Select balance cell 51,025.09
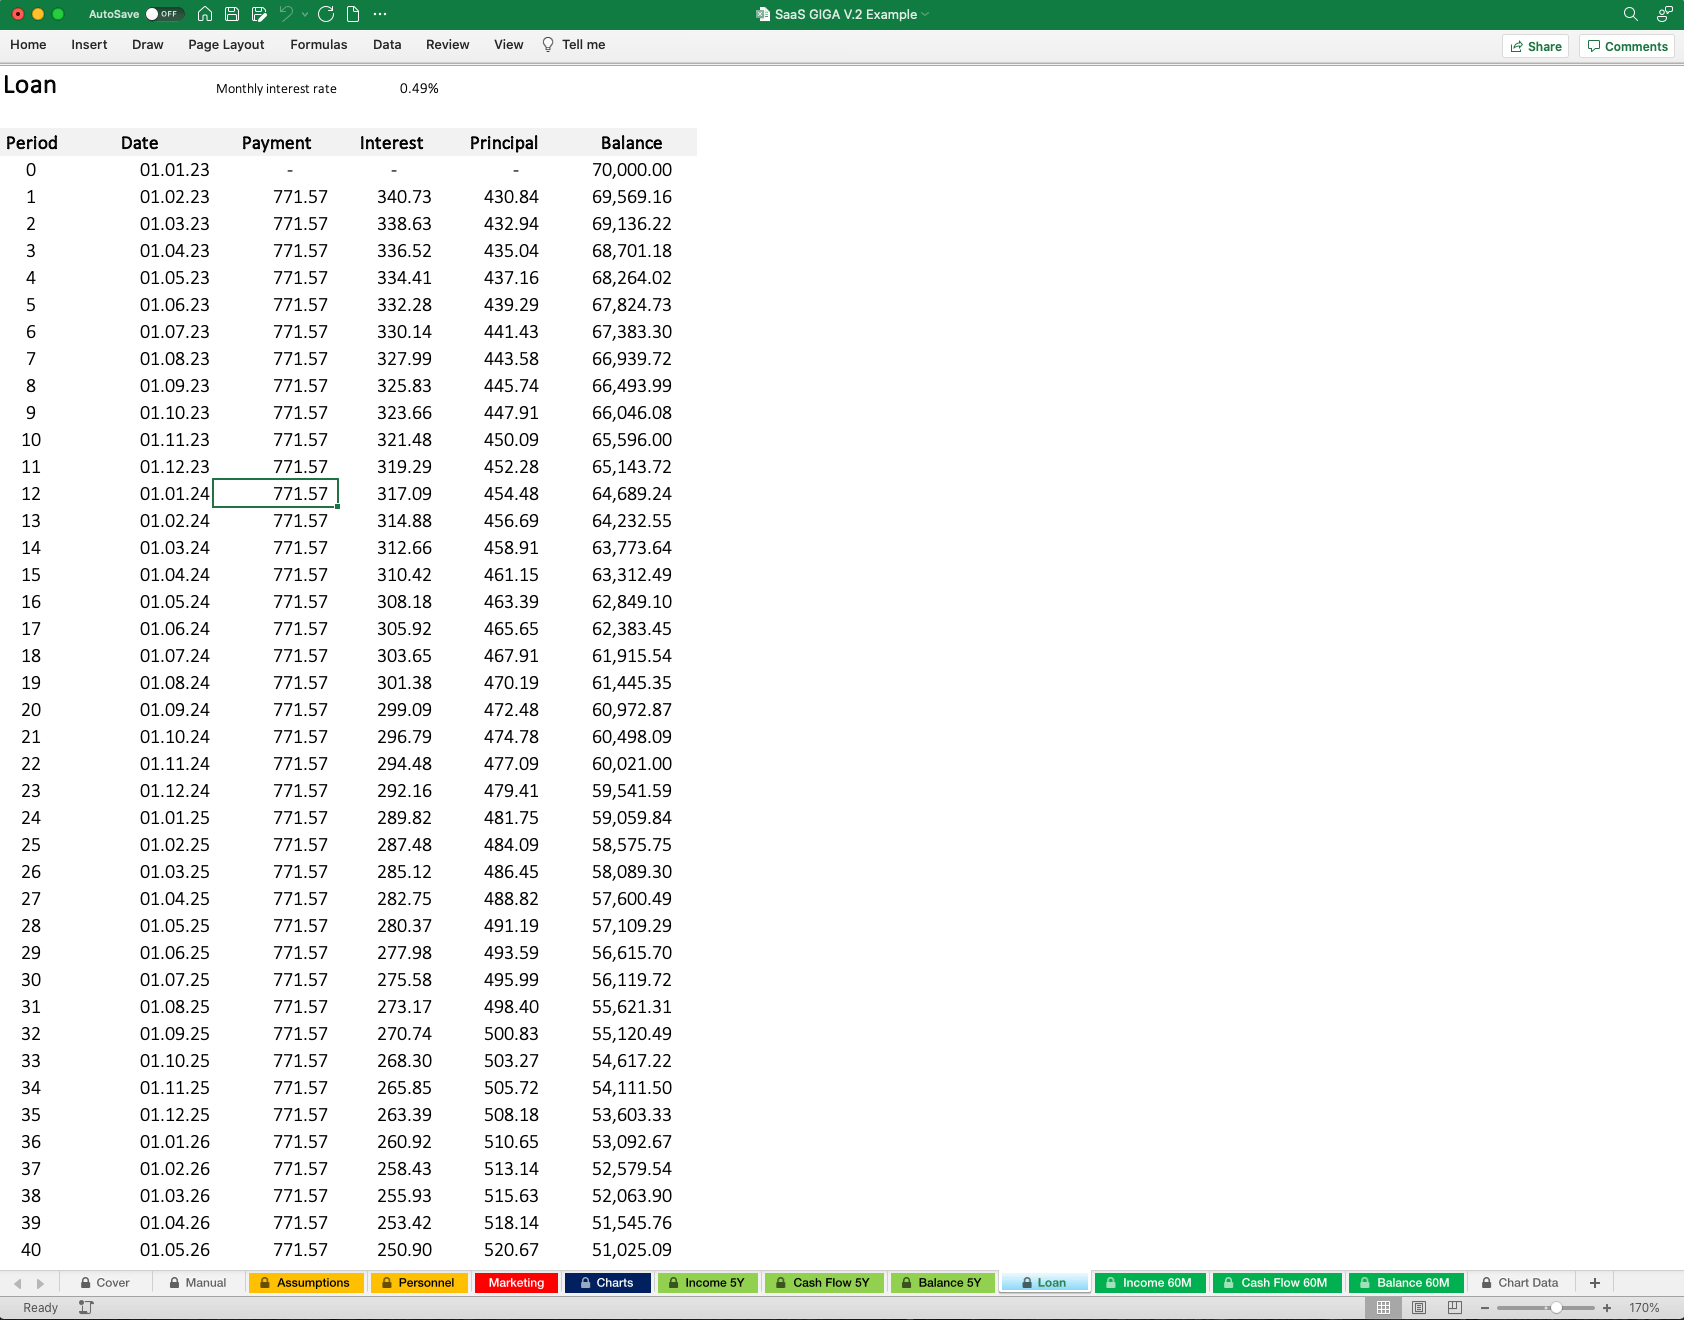 coord(632,1250)
